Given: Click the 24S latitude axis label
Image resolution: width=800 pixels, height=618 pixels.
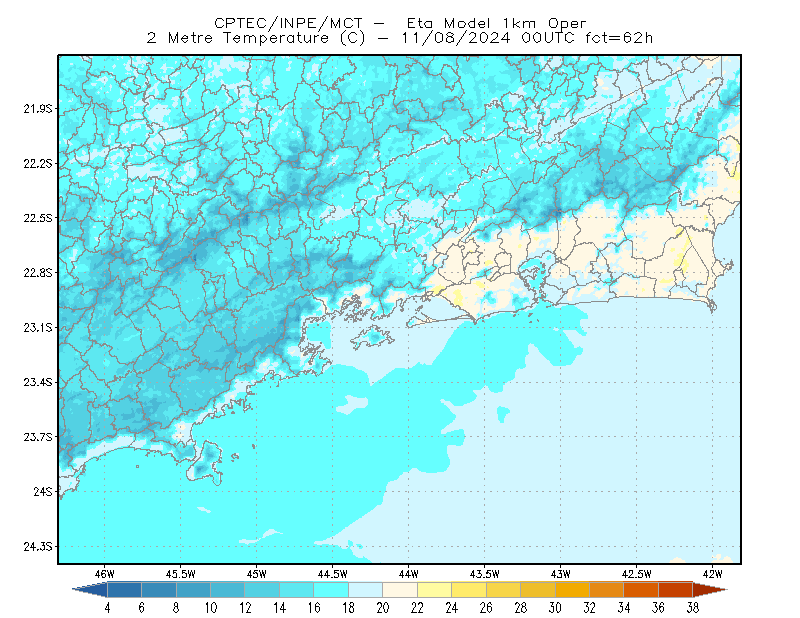Looking at the screenshot, I should (43, 491).
